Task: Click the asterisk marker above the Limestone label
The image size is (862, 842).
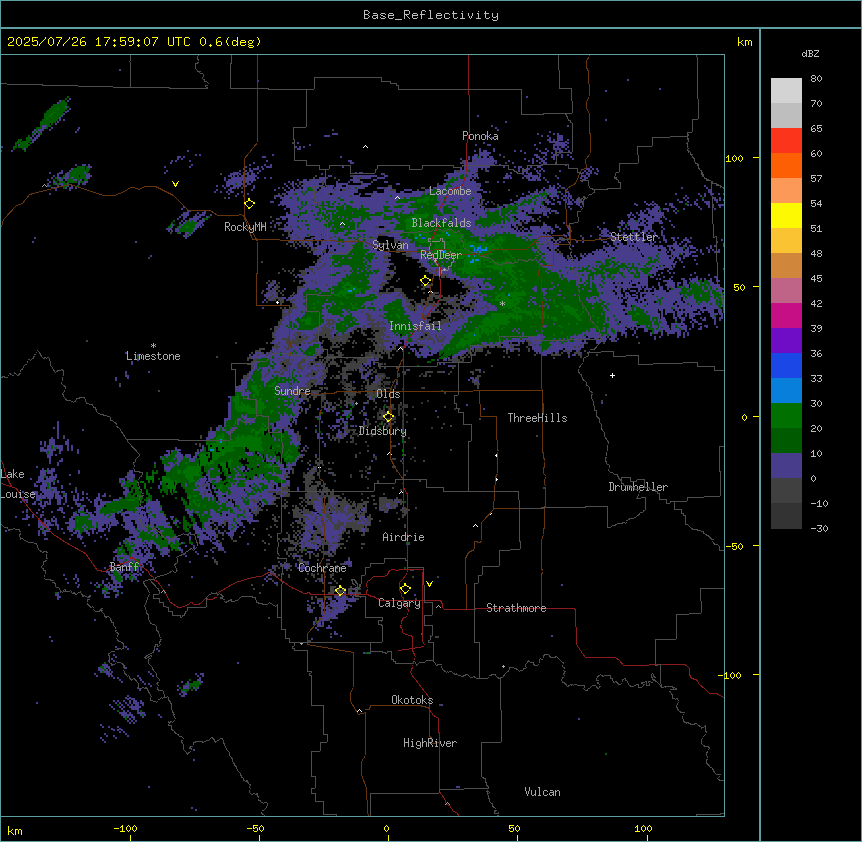Action: (153, 346)
